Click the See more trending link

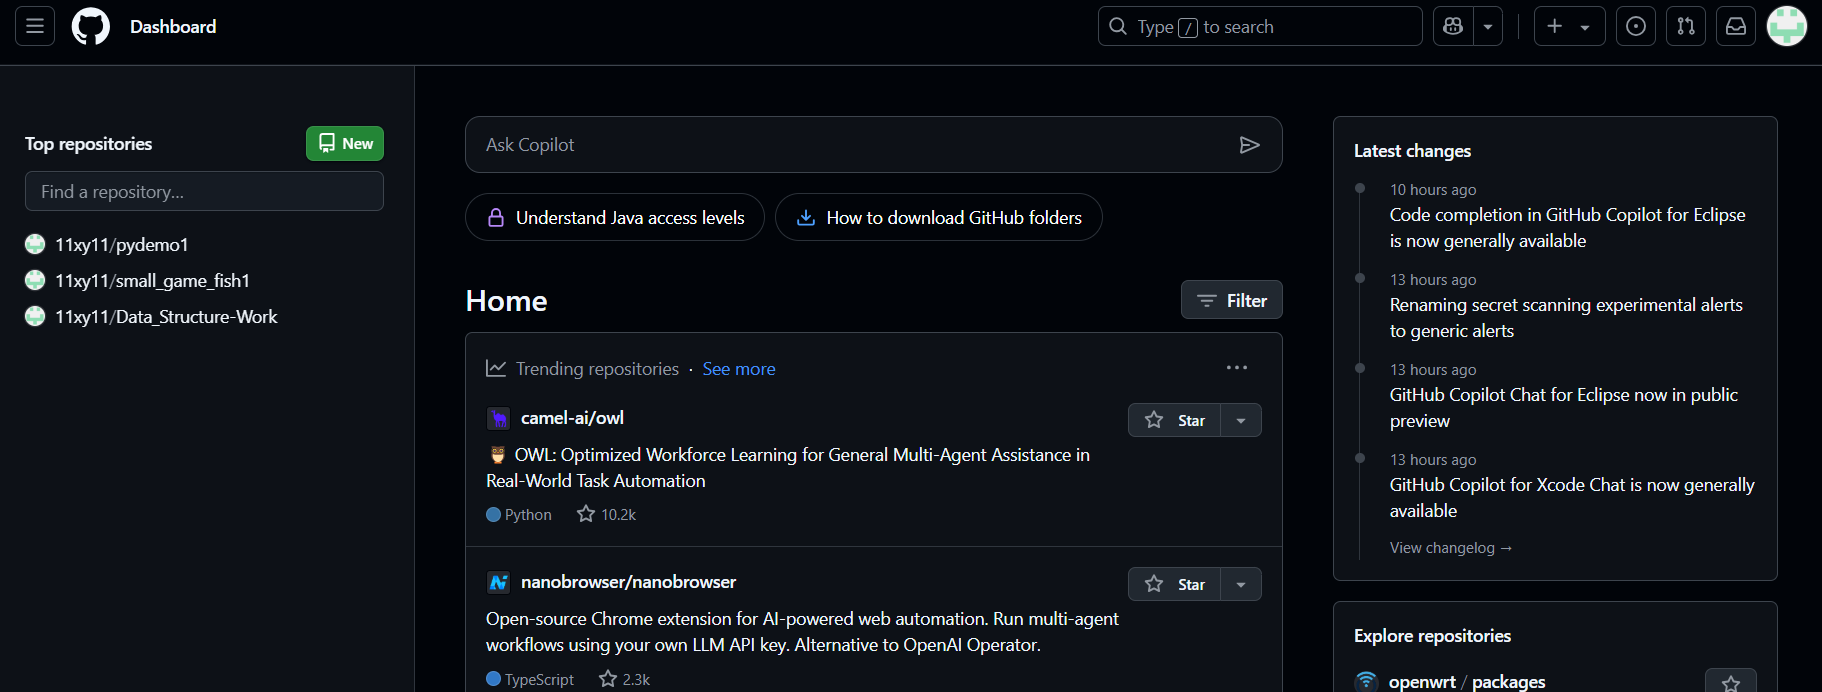pyautogui.click(x=739, y=369)
